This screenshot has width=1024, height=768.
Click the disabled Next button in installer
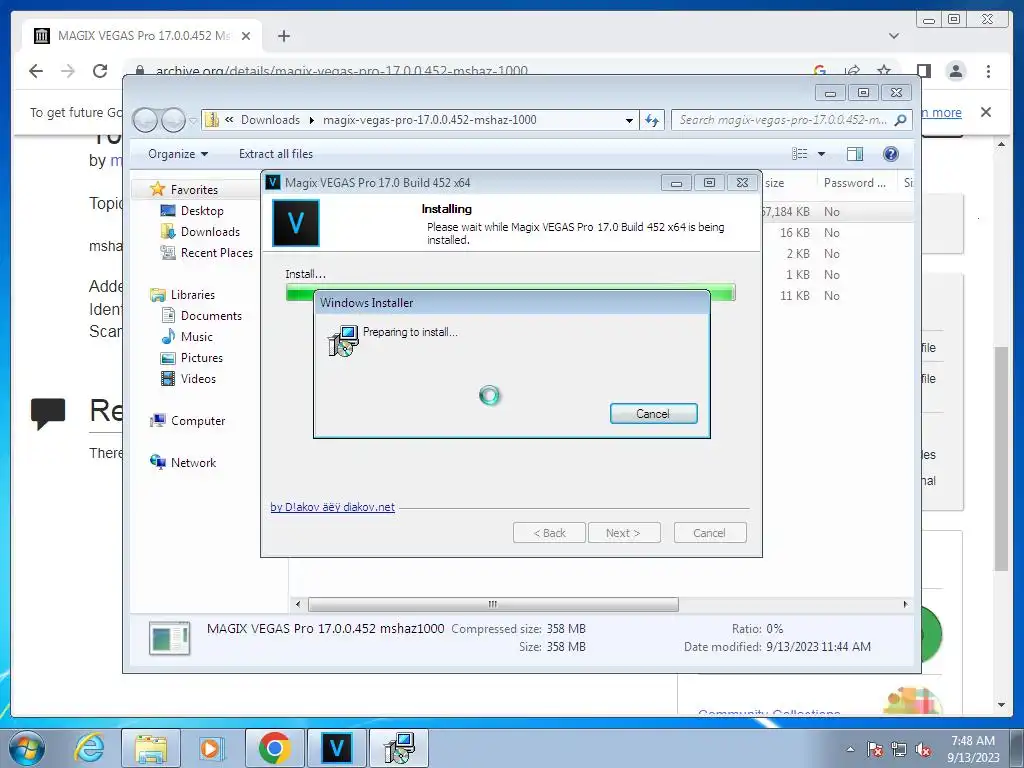pos(624,533)
